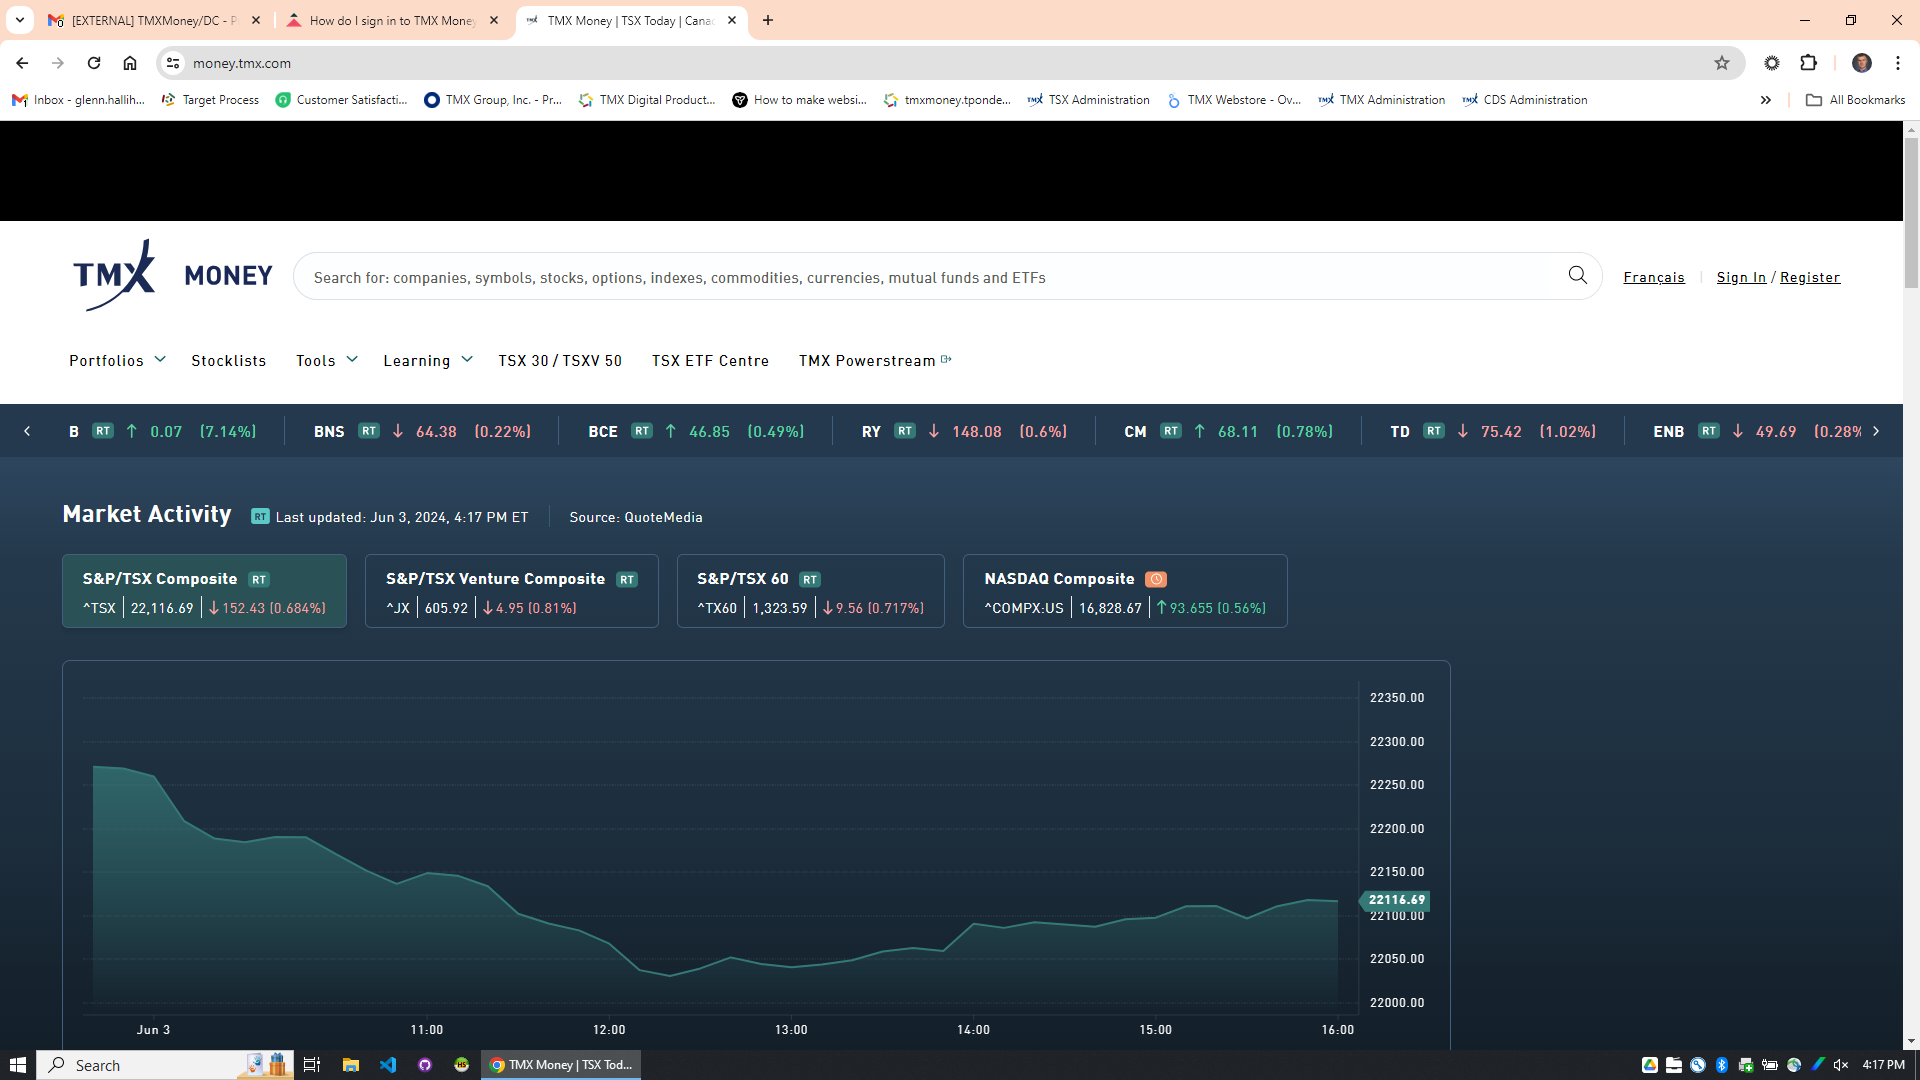1920x1080 pixels.
Task: Click the companies and symbols search field
Action: (x=930, y=277)
